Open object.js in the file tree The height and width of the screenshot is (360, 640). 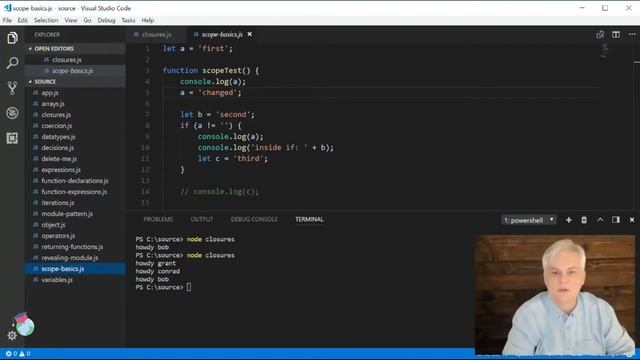point(76,225)
